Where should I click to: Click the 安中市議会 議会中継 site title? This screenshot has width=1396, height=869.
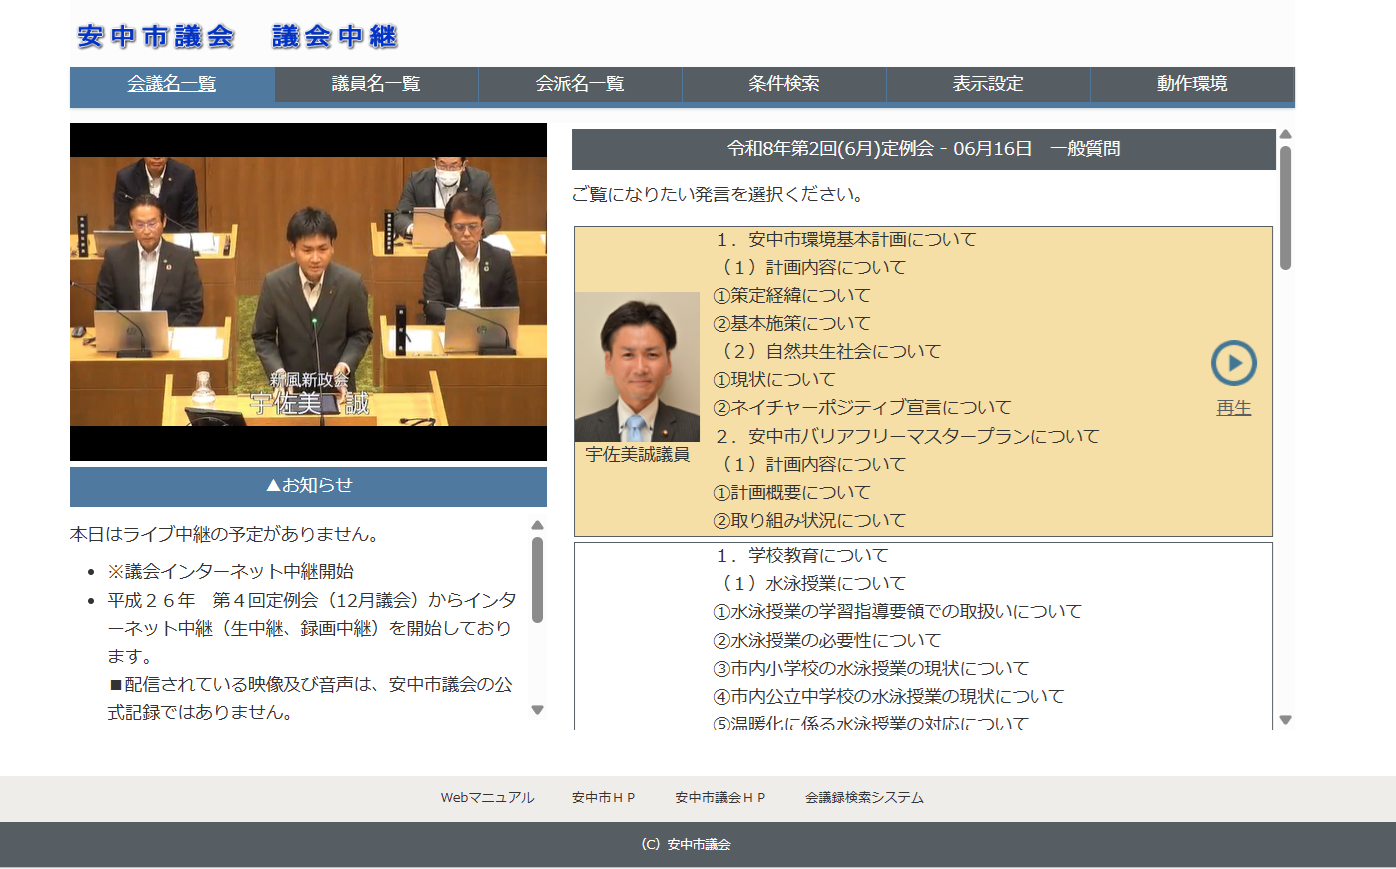click(237, 37)
